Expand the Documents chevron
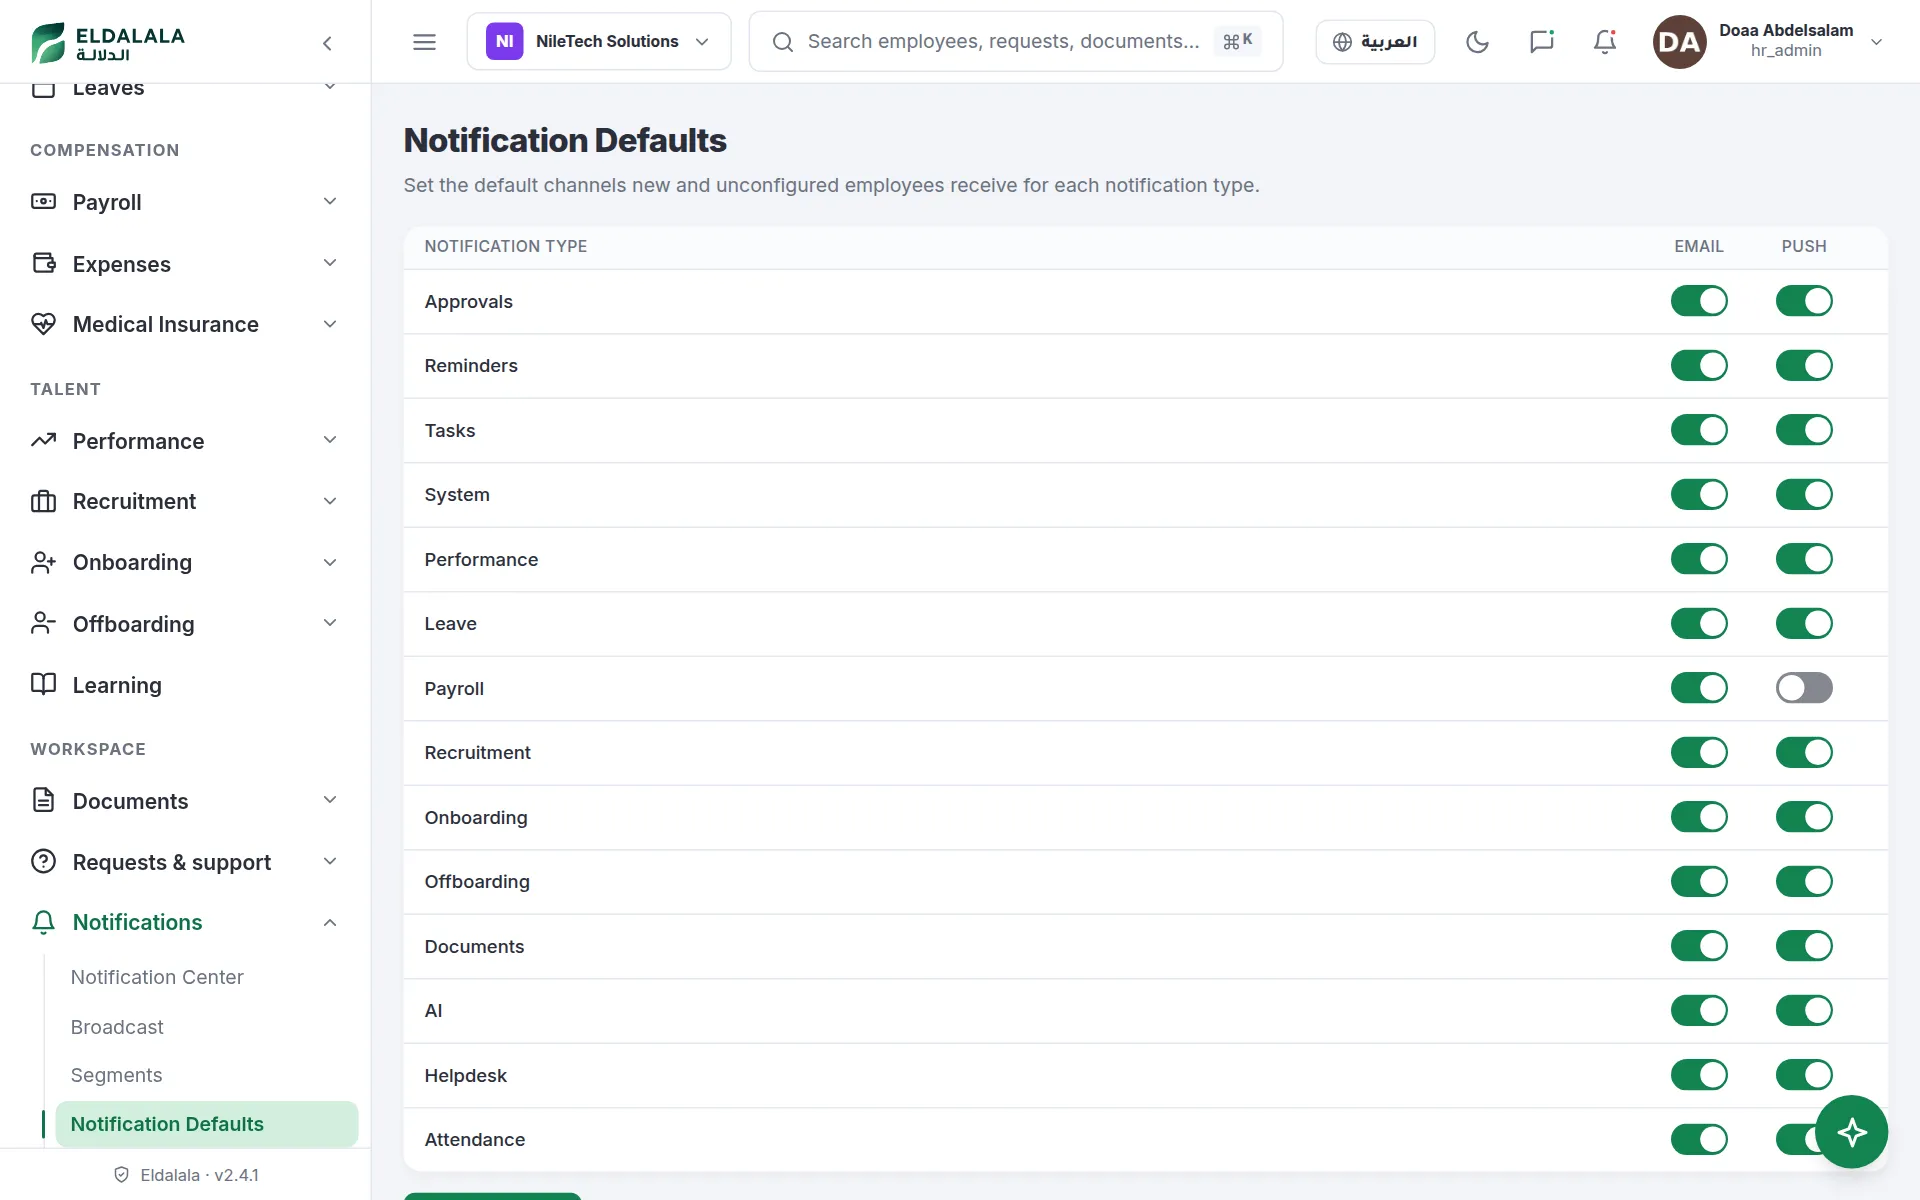Screen dimensions: 1920x1200 330,800
